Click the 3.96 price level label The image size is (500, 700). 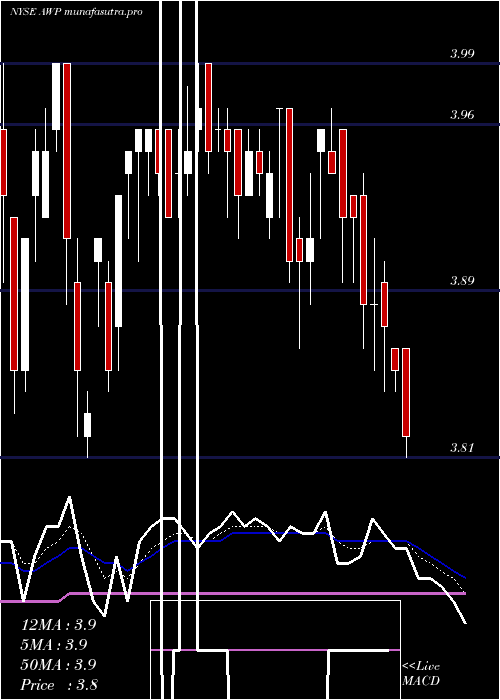click(x=462, y=115)
